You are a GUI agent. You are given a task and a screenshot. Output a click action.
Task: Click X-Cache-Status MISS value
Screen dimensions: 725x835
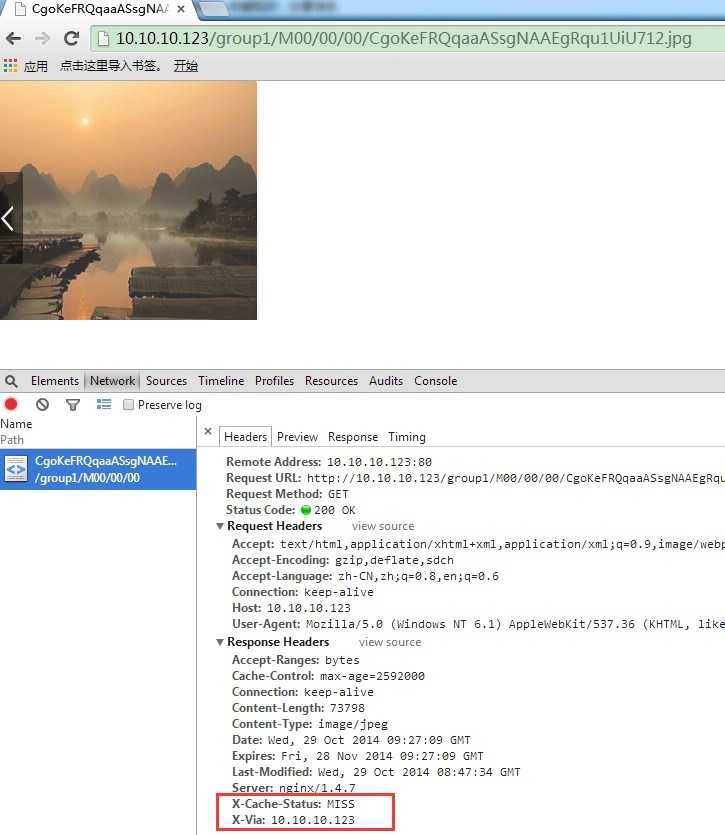click(341, 804)
